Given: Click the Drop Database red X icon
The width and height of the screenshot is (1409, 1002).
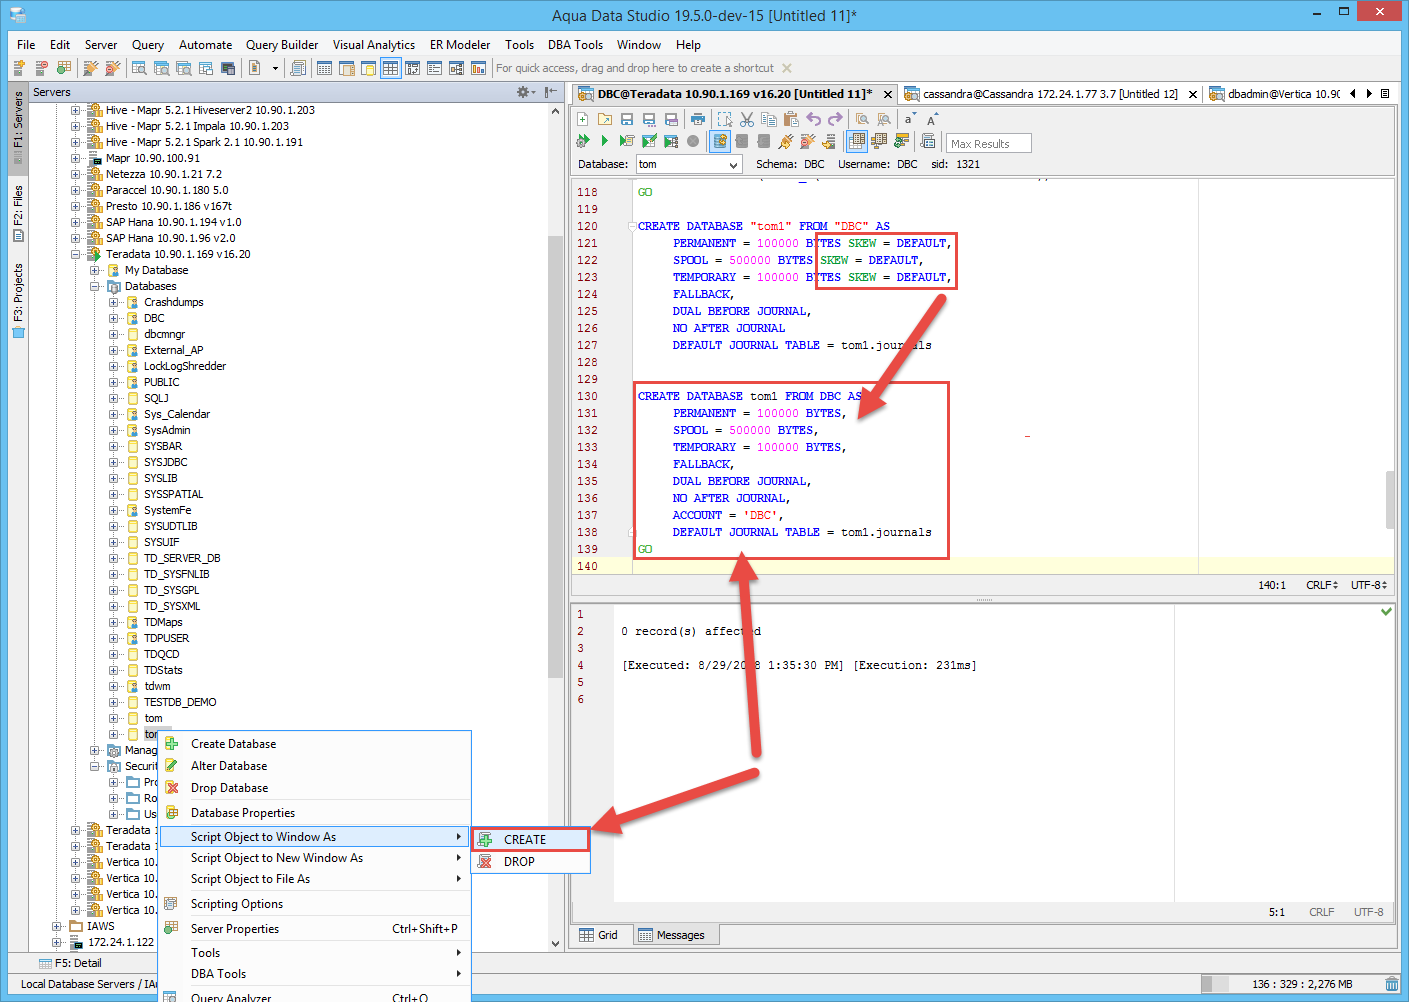Looking at the screenshot, I should point(172,788).
